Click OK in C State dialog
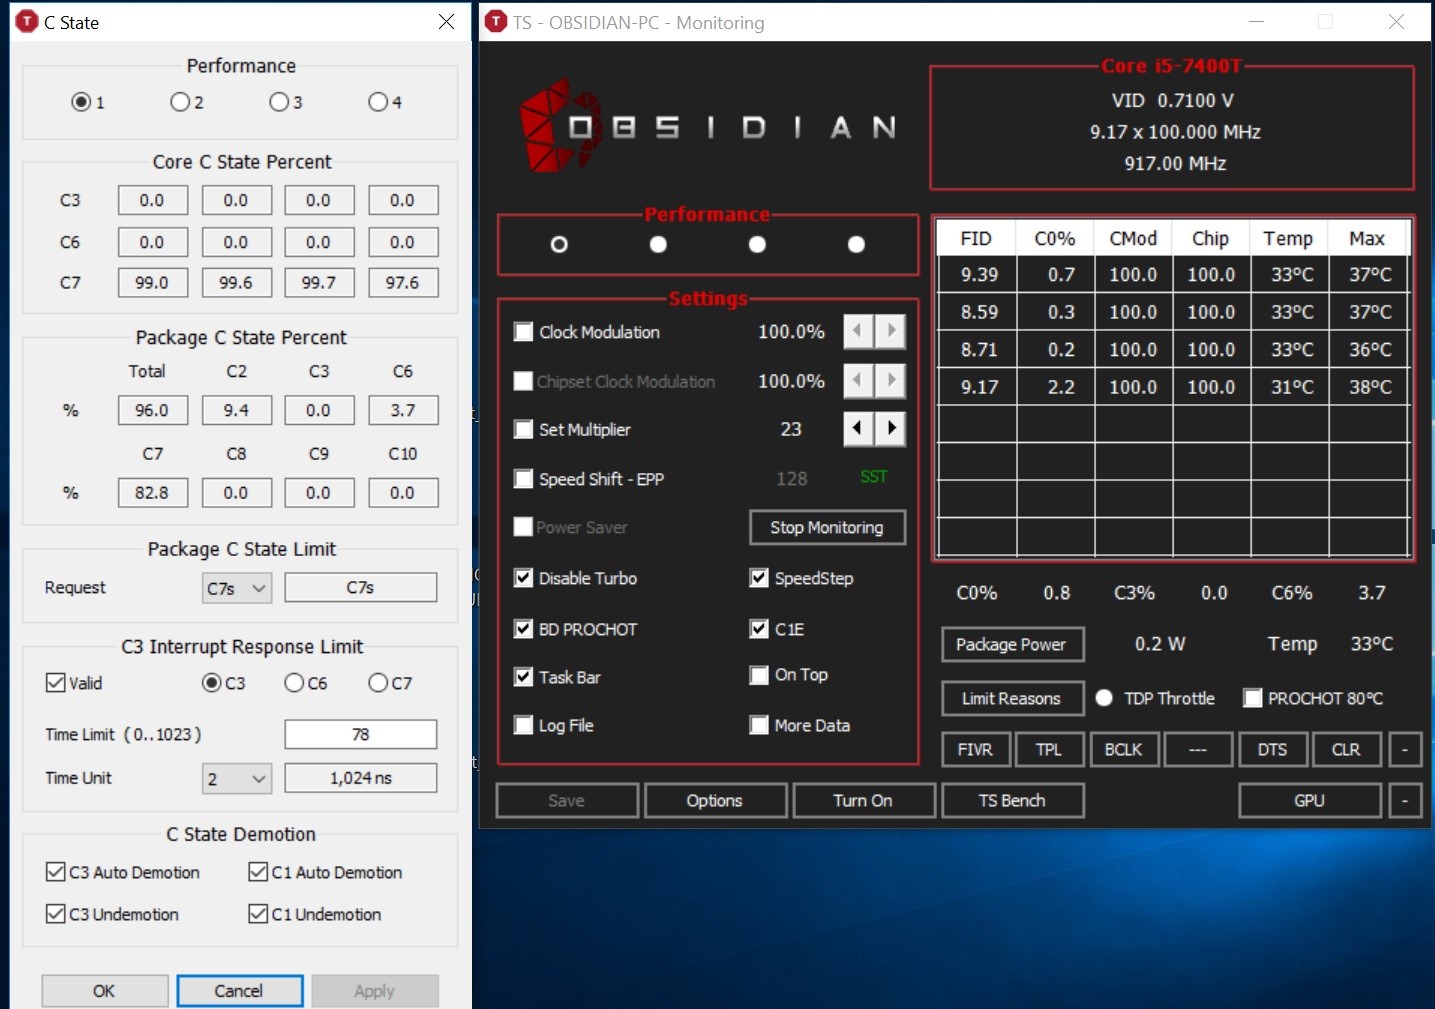 click(104, 991)
